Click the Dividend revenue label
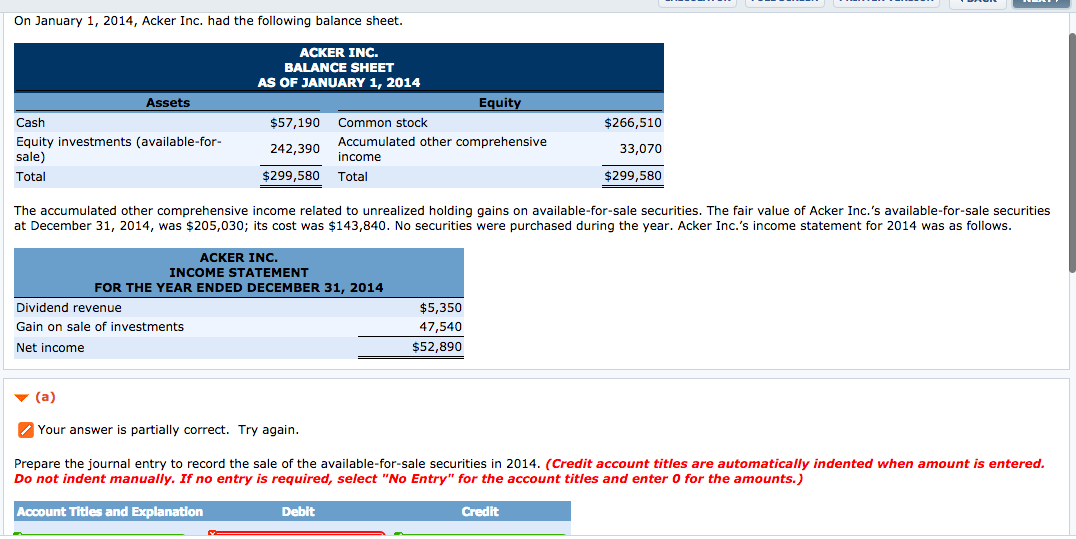Screen dimensions: 1076x539 [x=69, y=308]
